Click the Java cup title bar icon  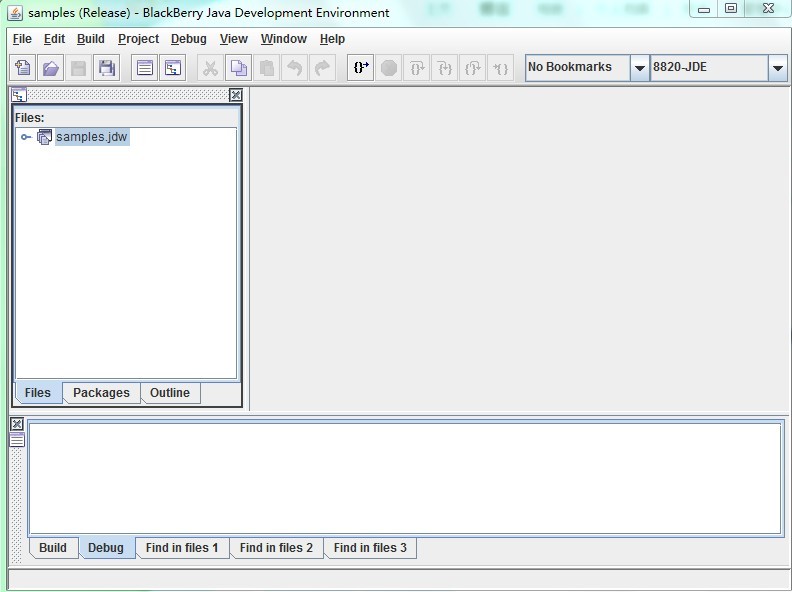click(15, 13)
